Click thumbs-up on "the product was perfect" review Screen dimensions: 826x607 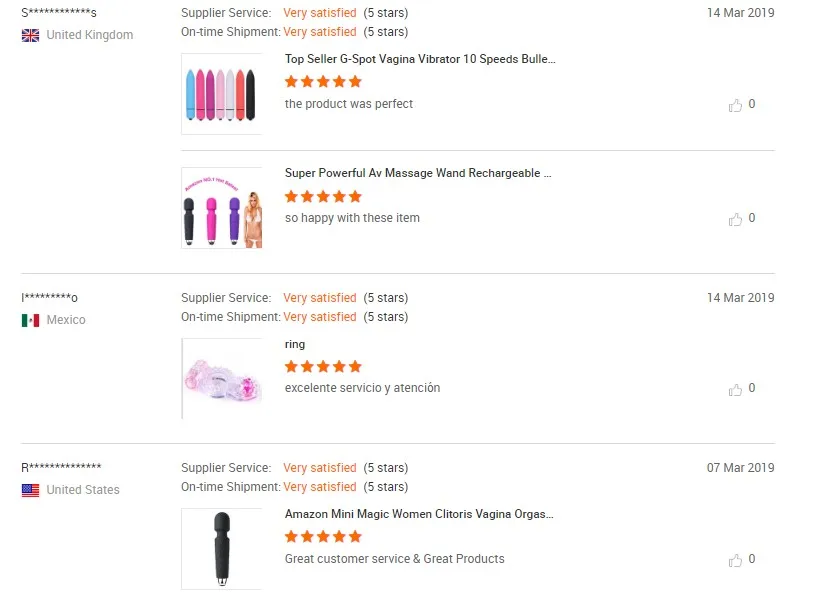(736, 105)
